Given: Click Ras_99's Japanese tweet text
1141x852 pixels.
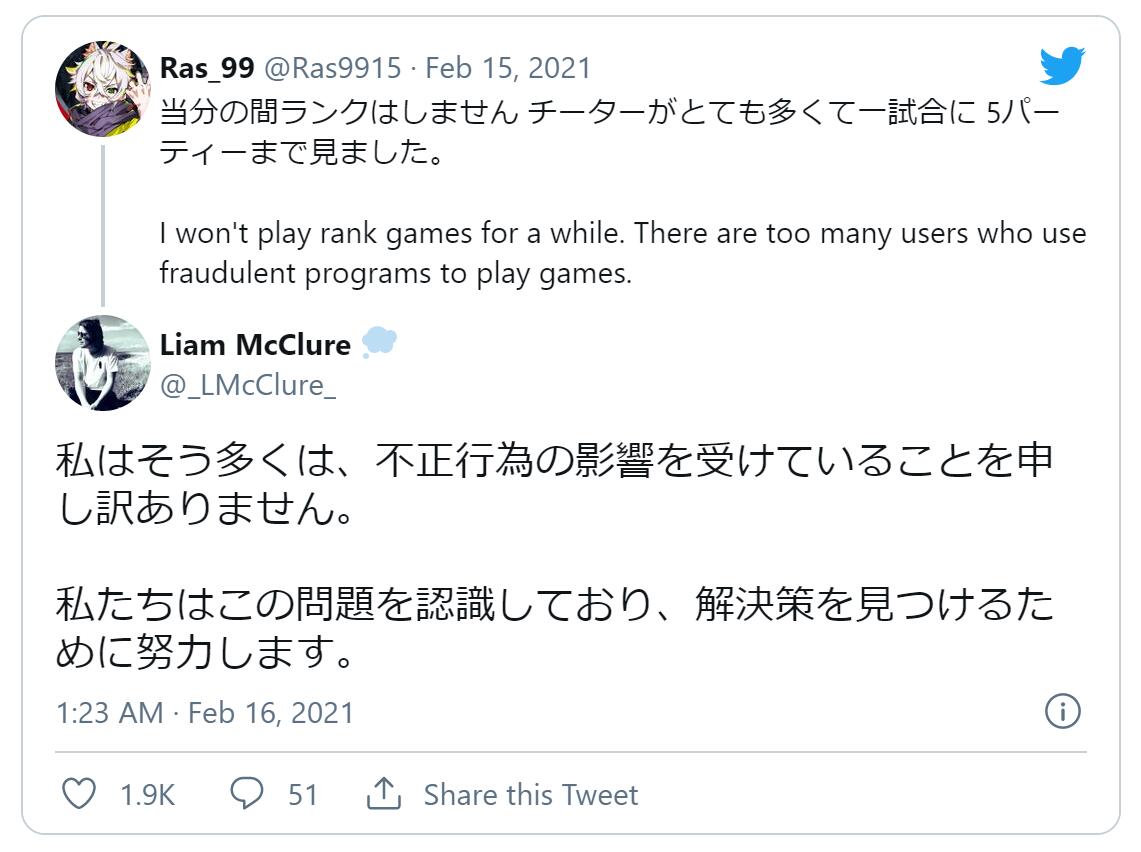Looking at the screenshot, I should [610, 132].
